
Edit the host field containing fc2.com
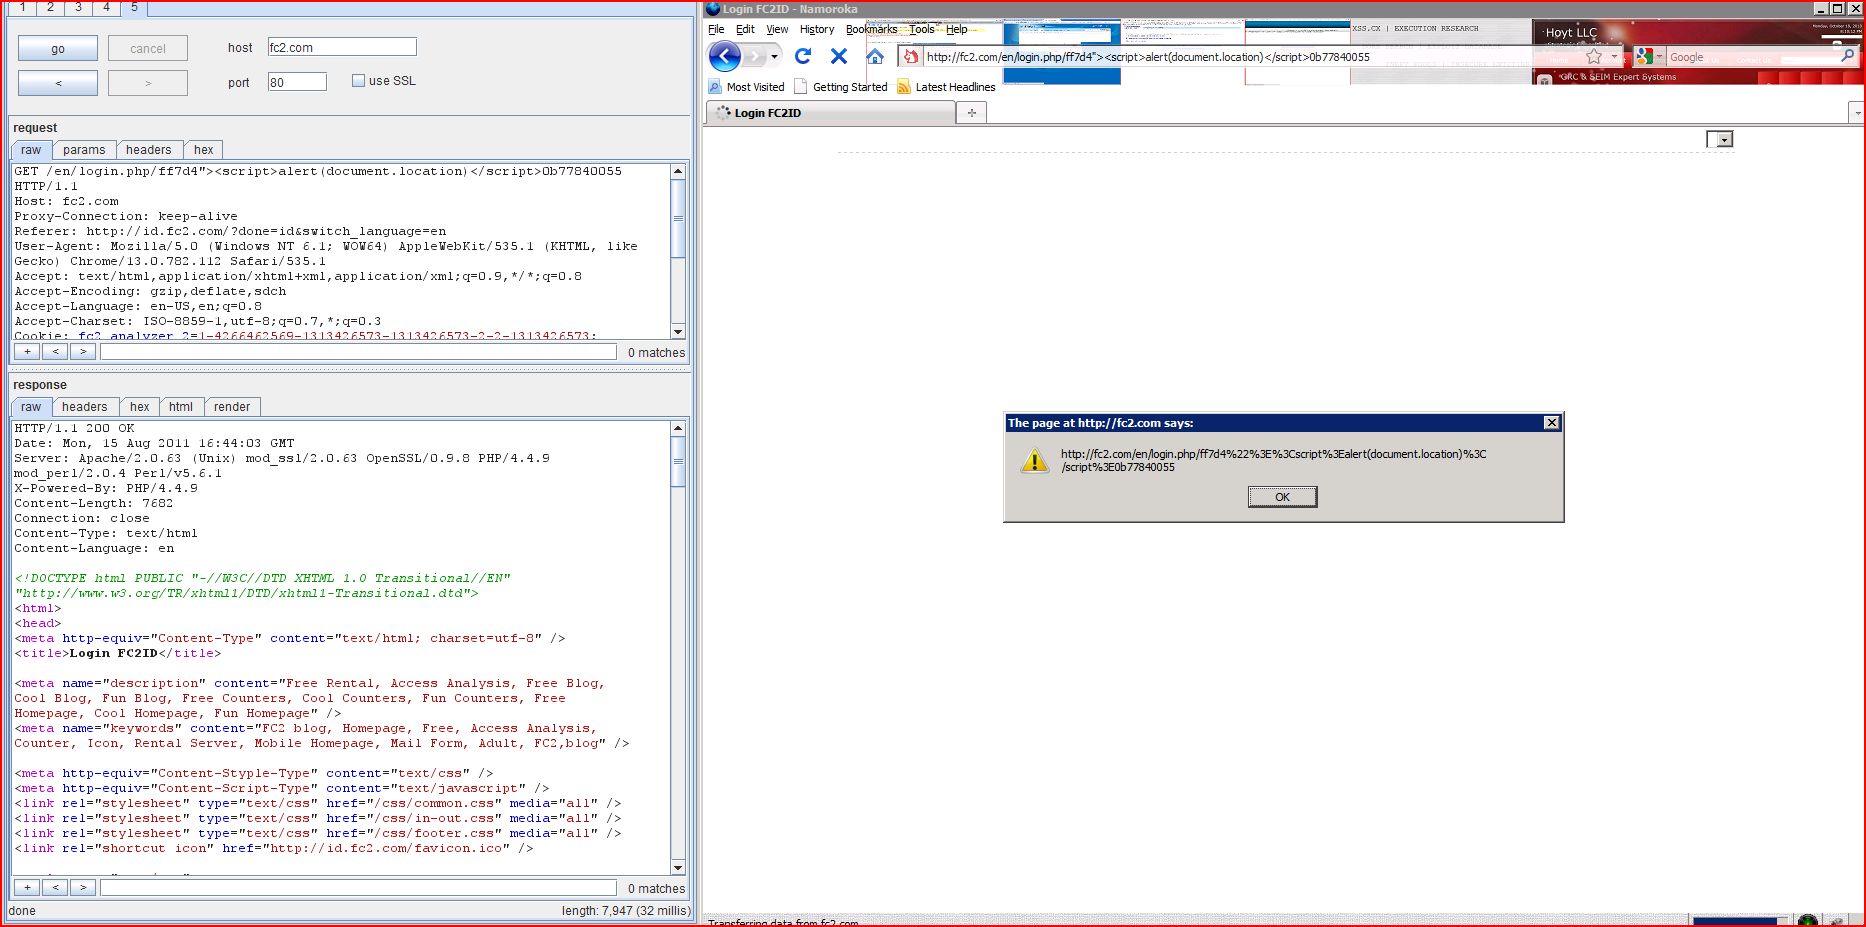(342, 47)
